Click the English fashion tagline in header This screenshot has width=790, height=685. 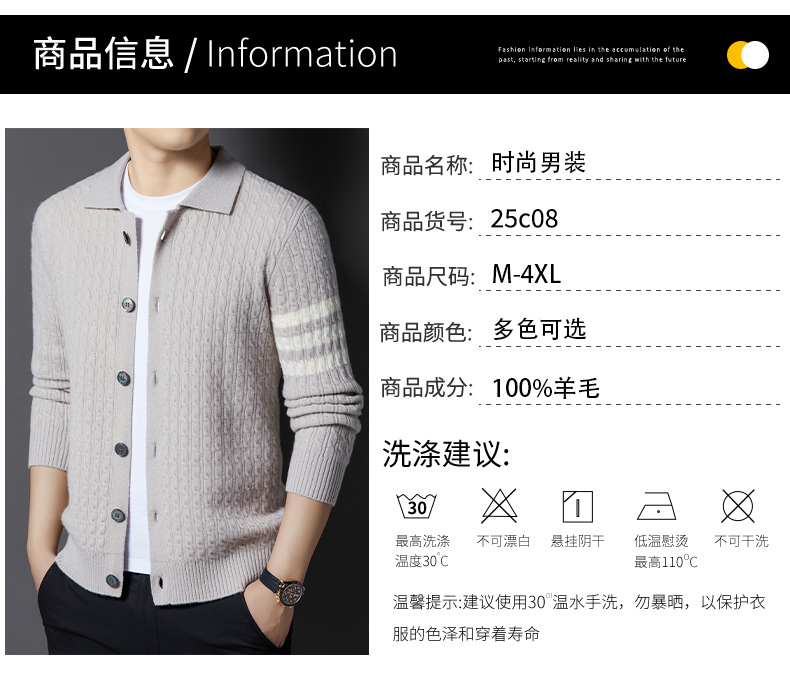(x=592, y=54)
